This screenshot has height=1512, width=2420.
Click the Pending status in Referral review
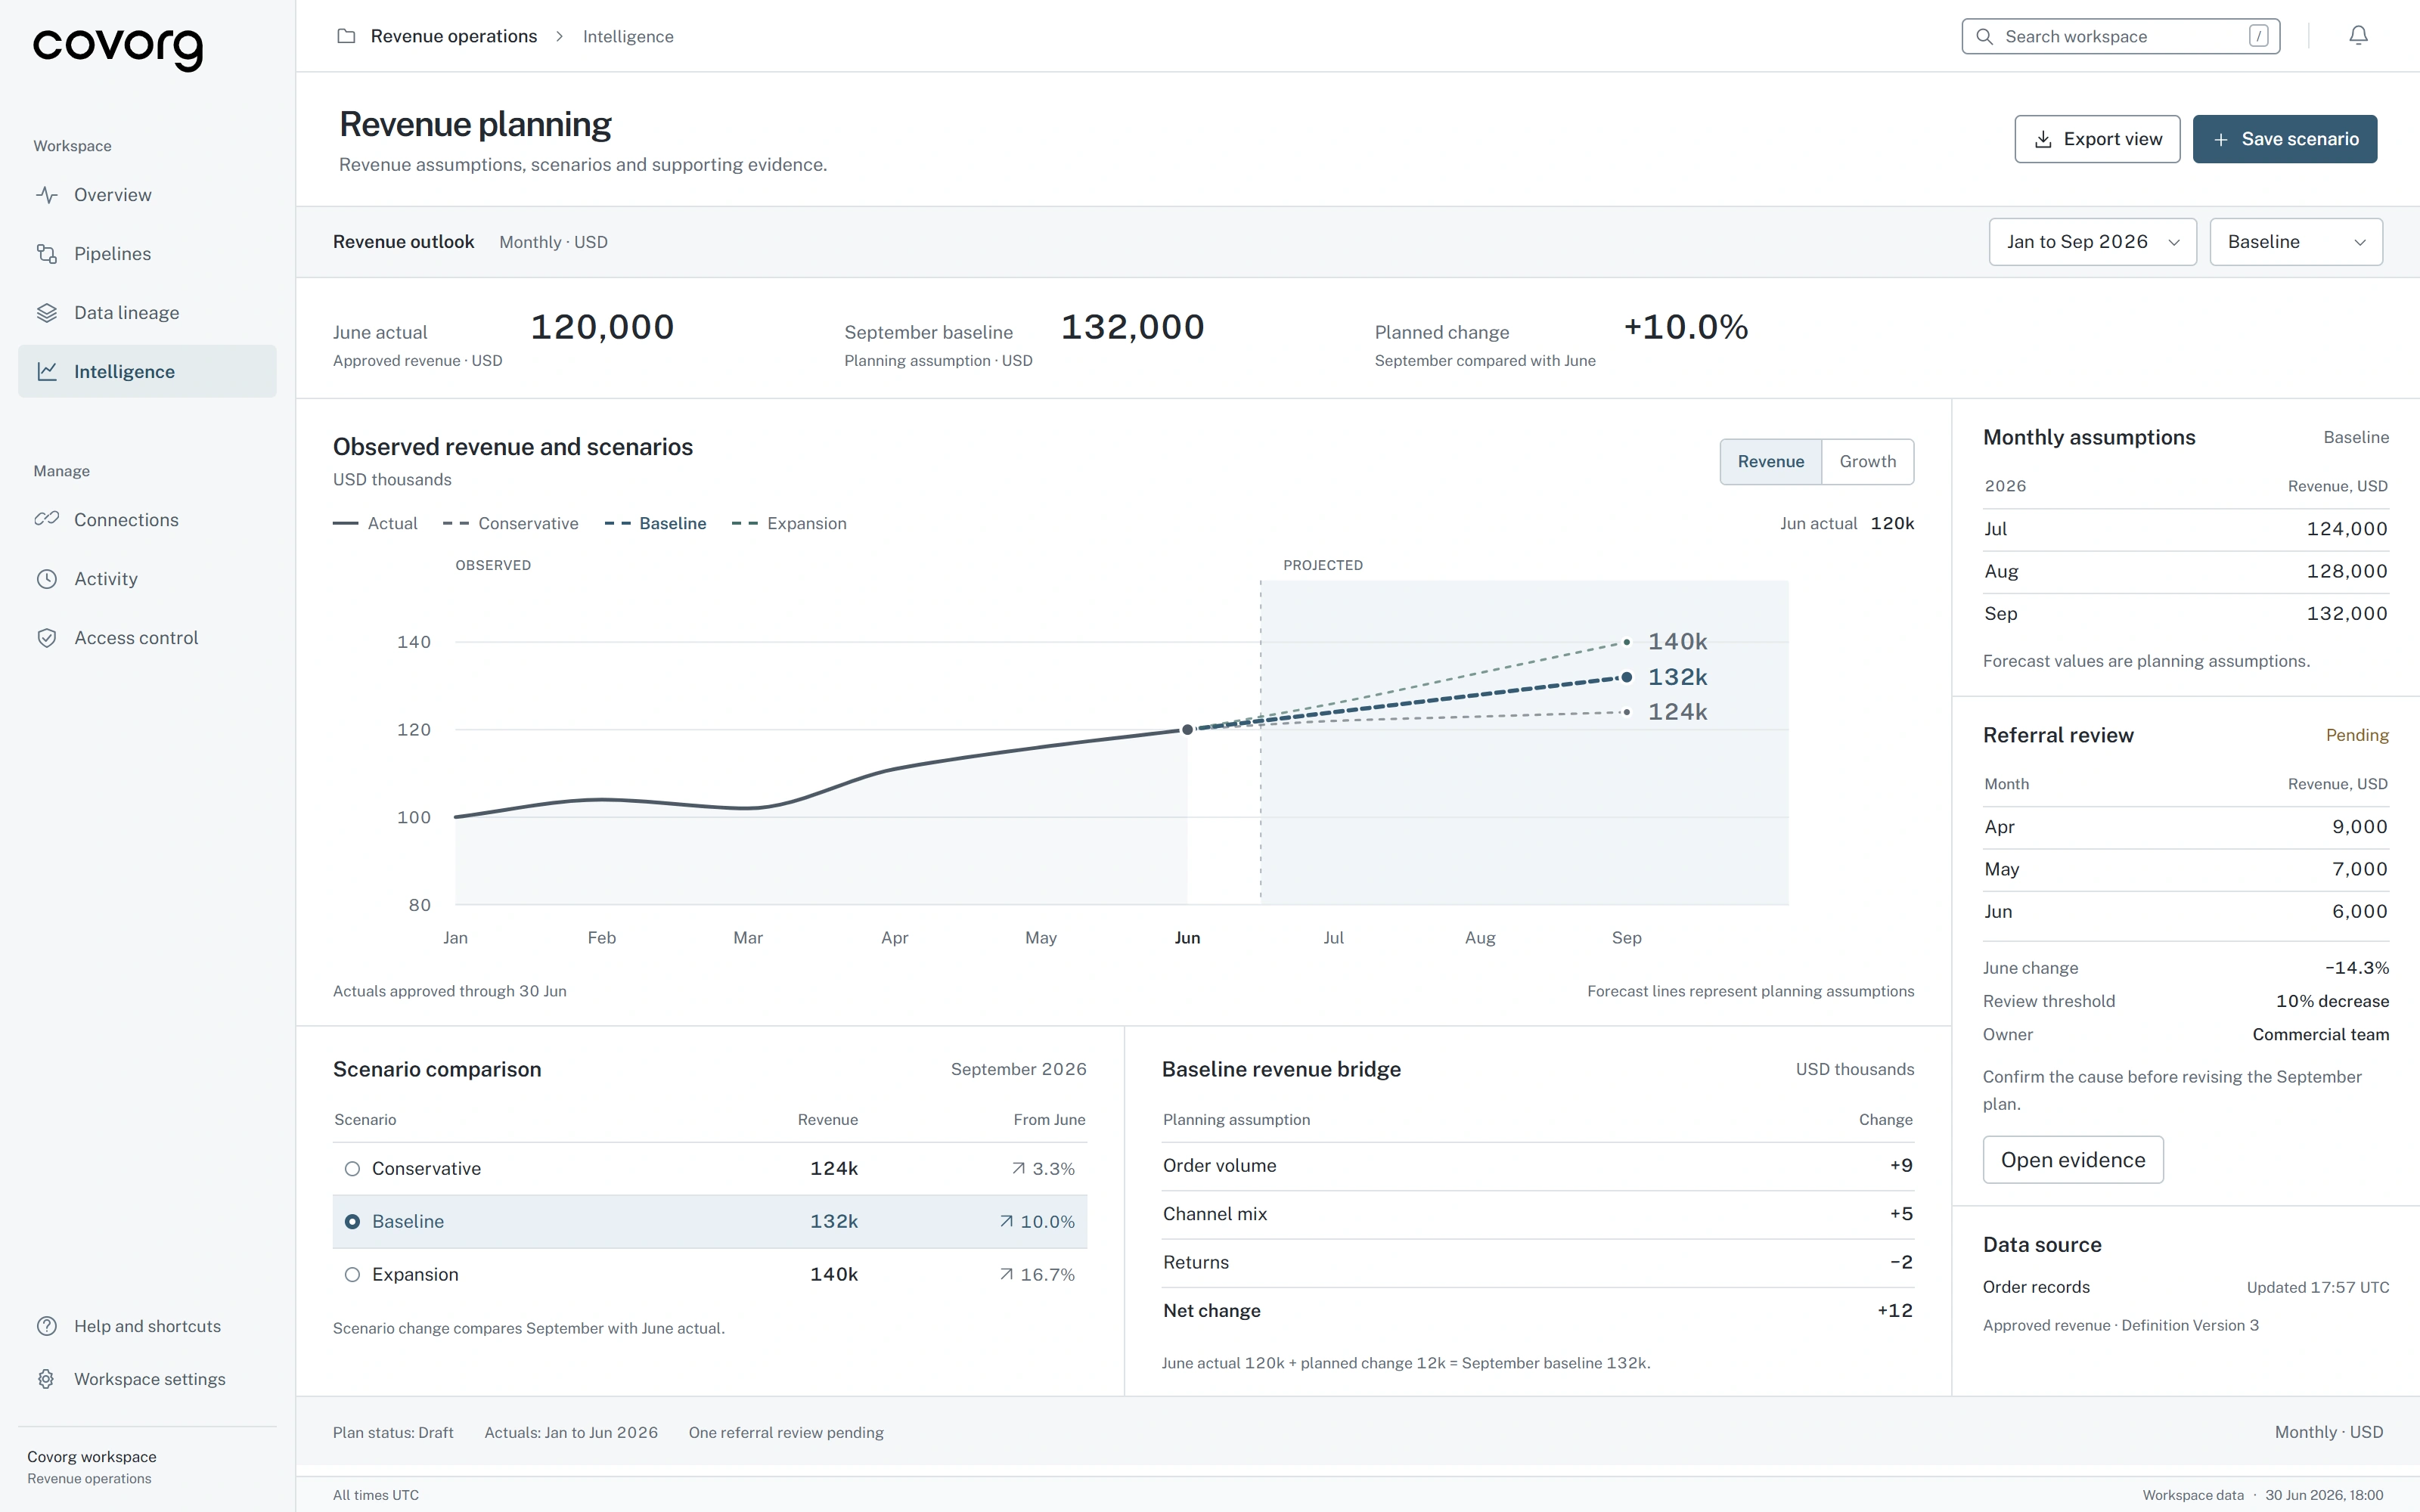pos(2357,736)
